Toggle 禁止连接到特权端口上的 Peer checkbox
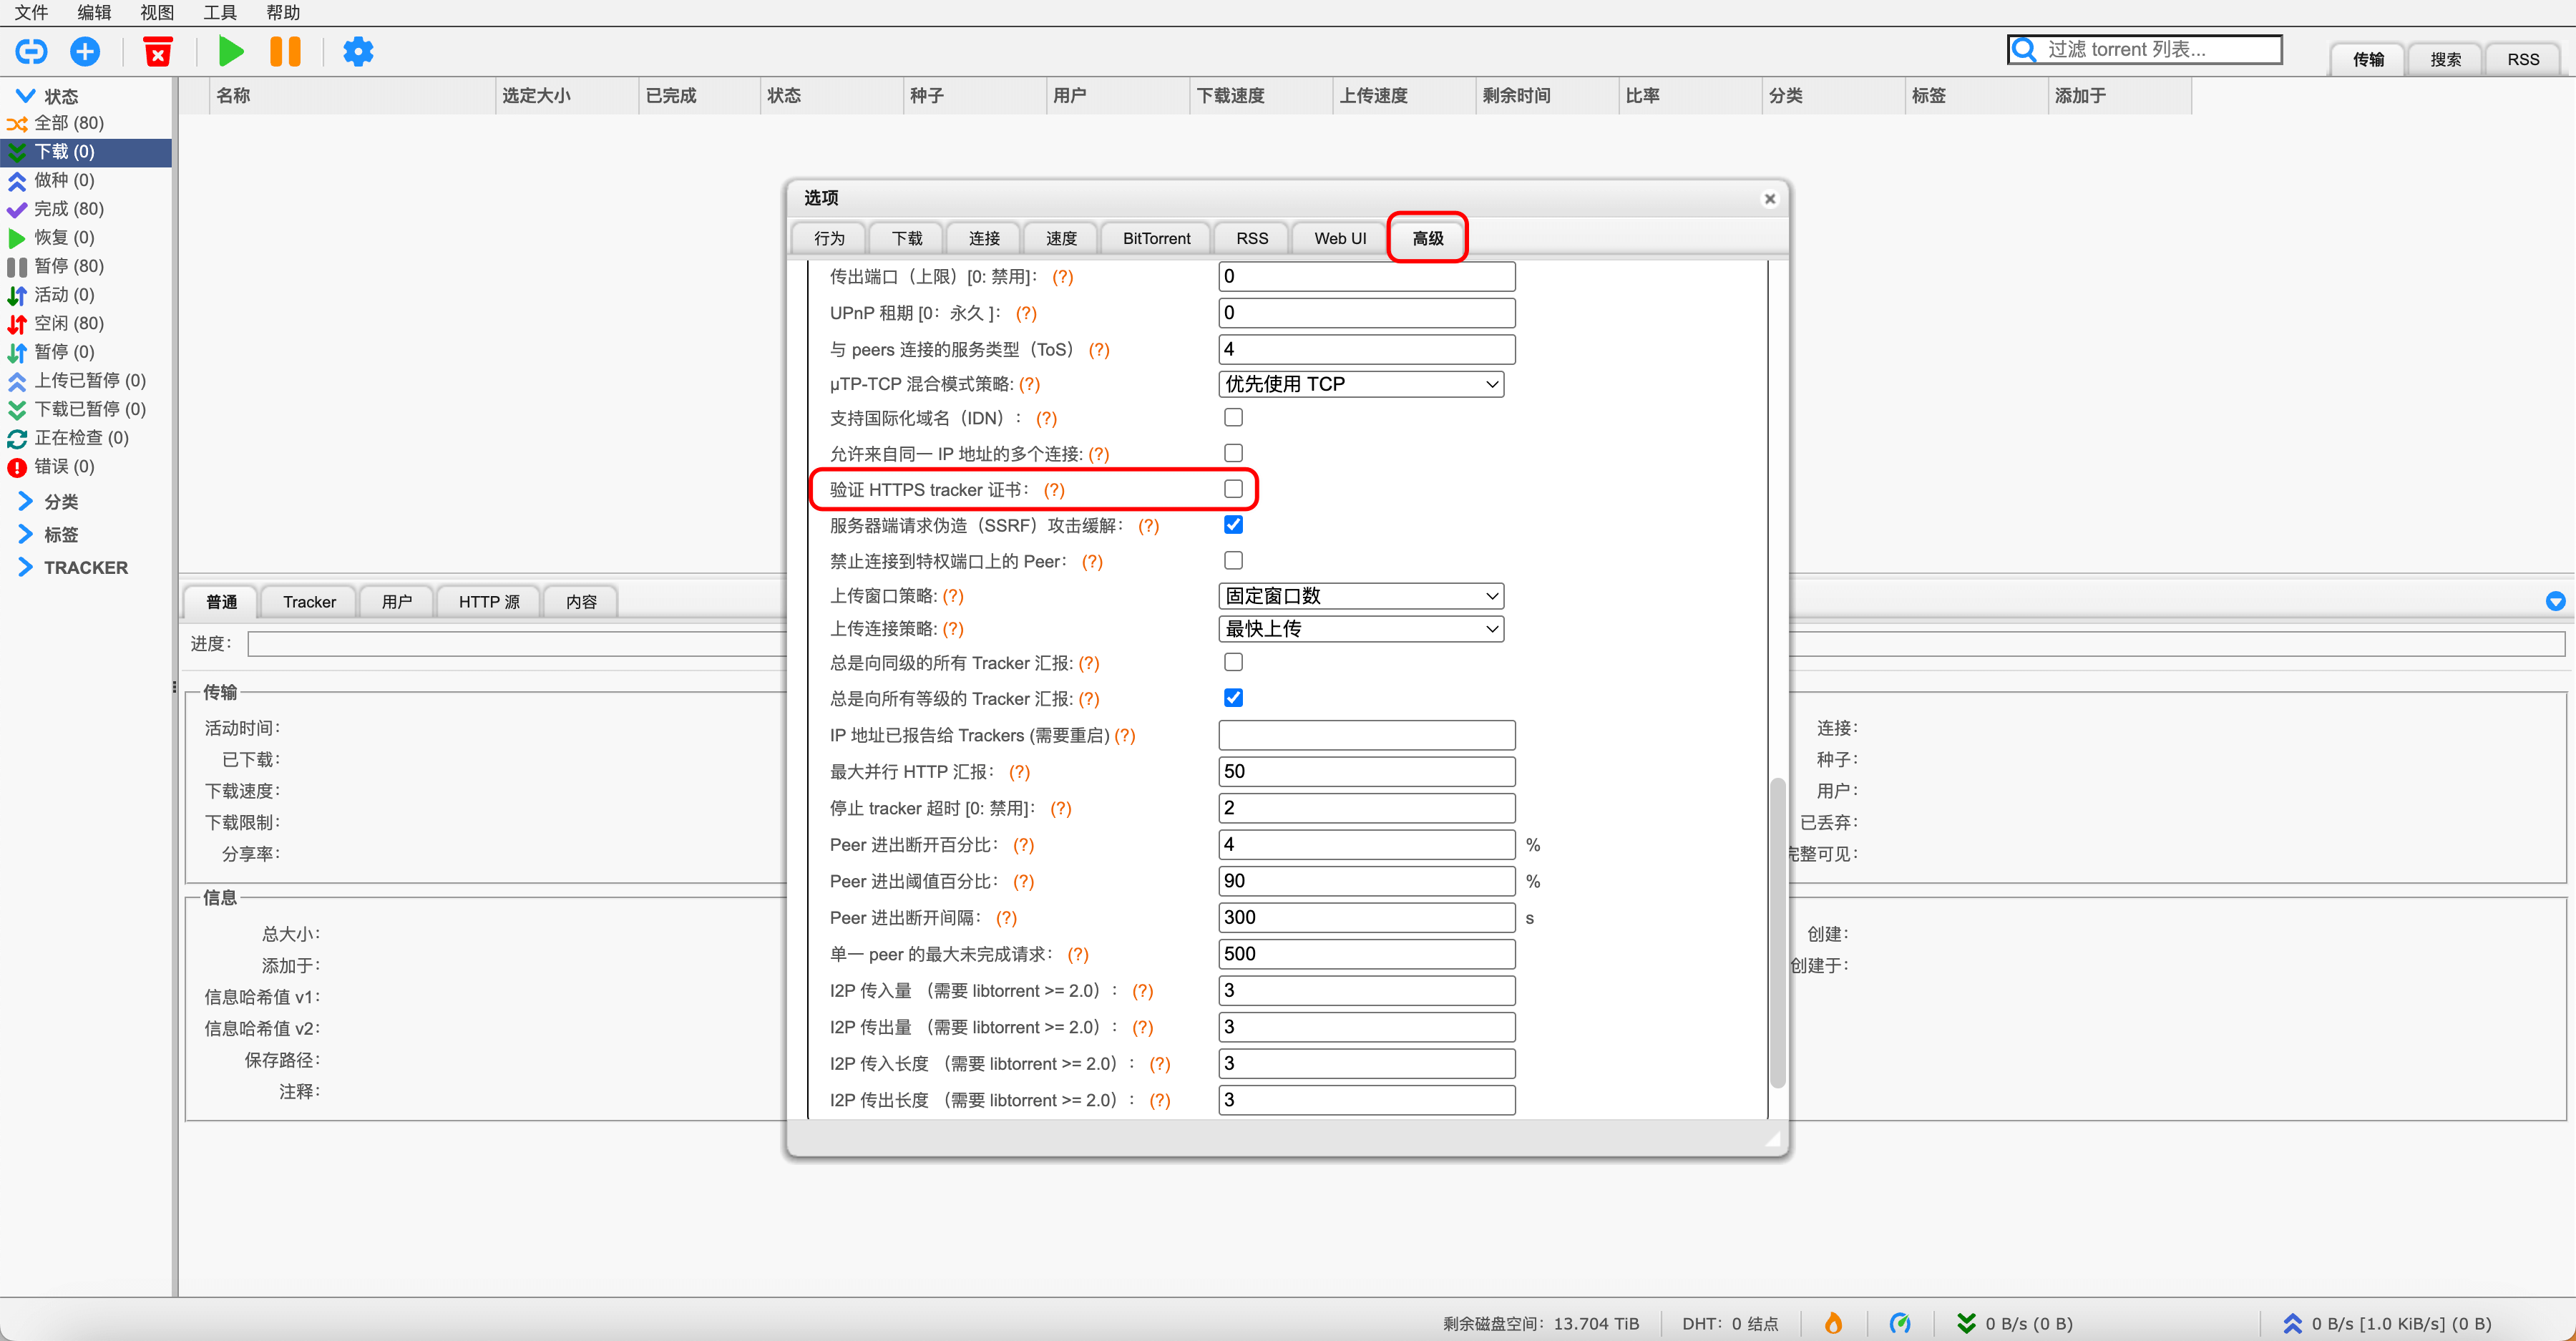Viewport: 2576px width, 1341px height. (1233, 560)
